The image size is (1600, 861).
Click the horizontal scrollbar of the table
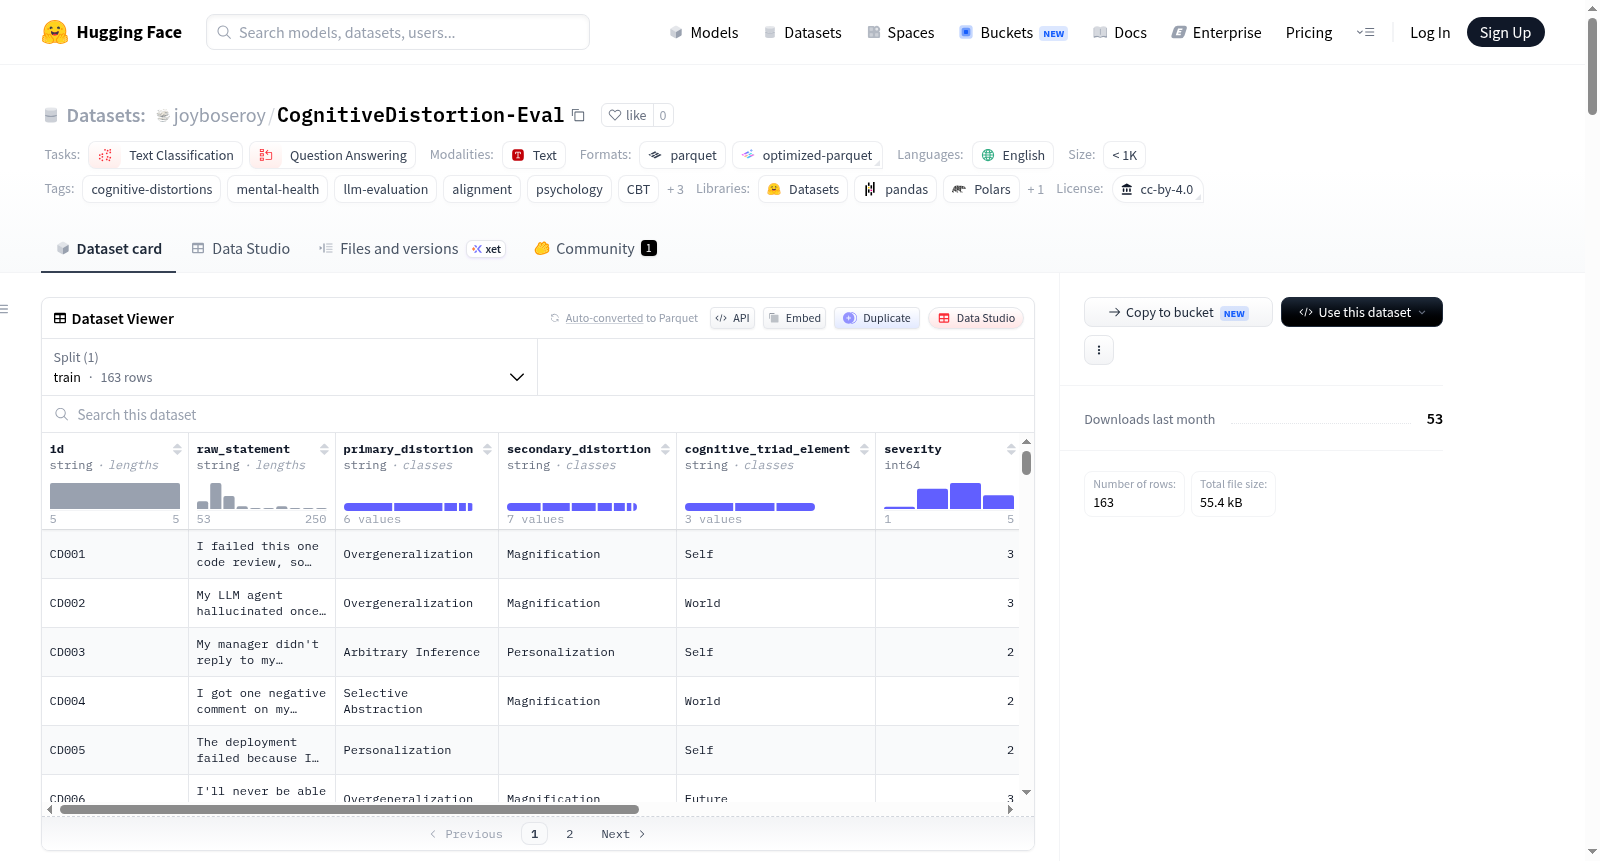point(349,809)
